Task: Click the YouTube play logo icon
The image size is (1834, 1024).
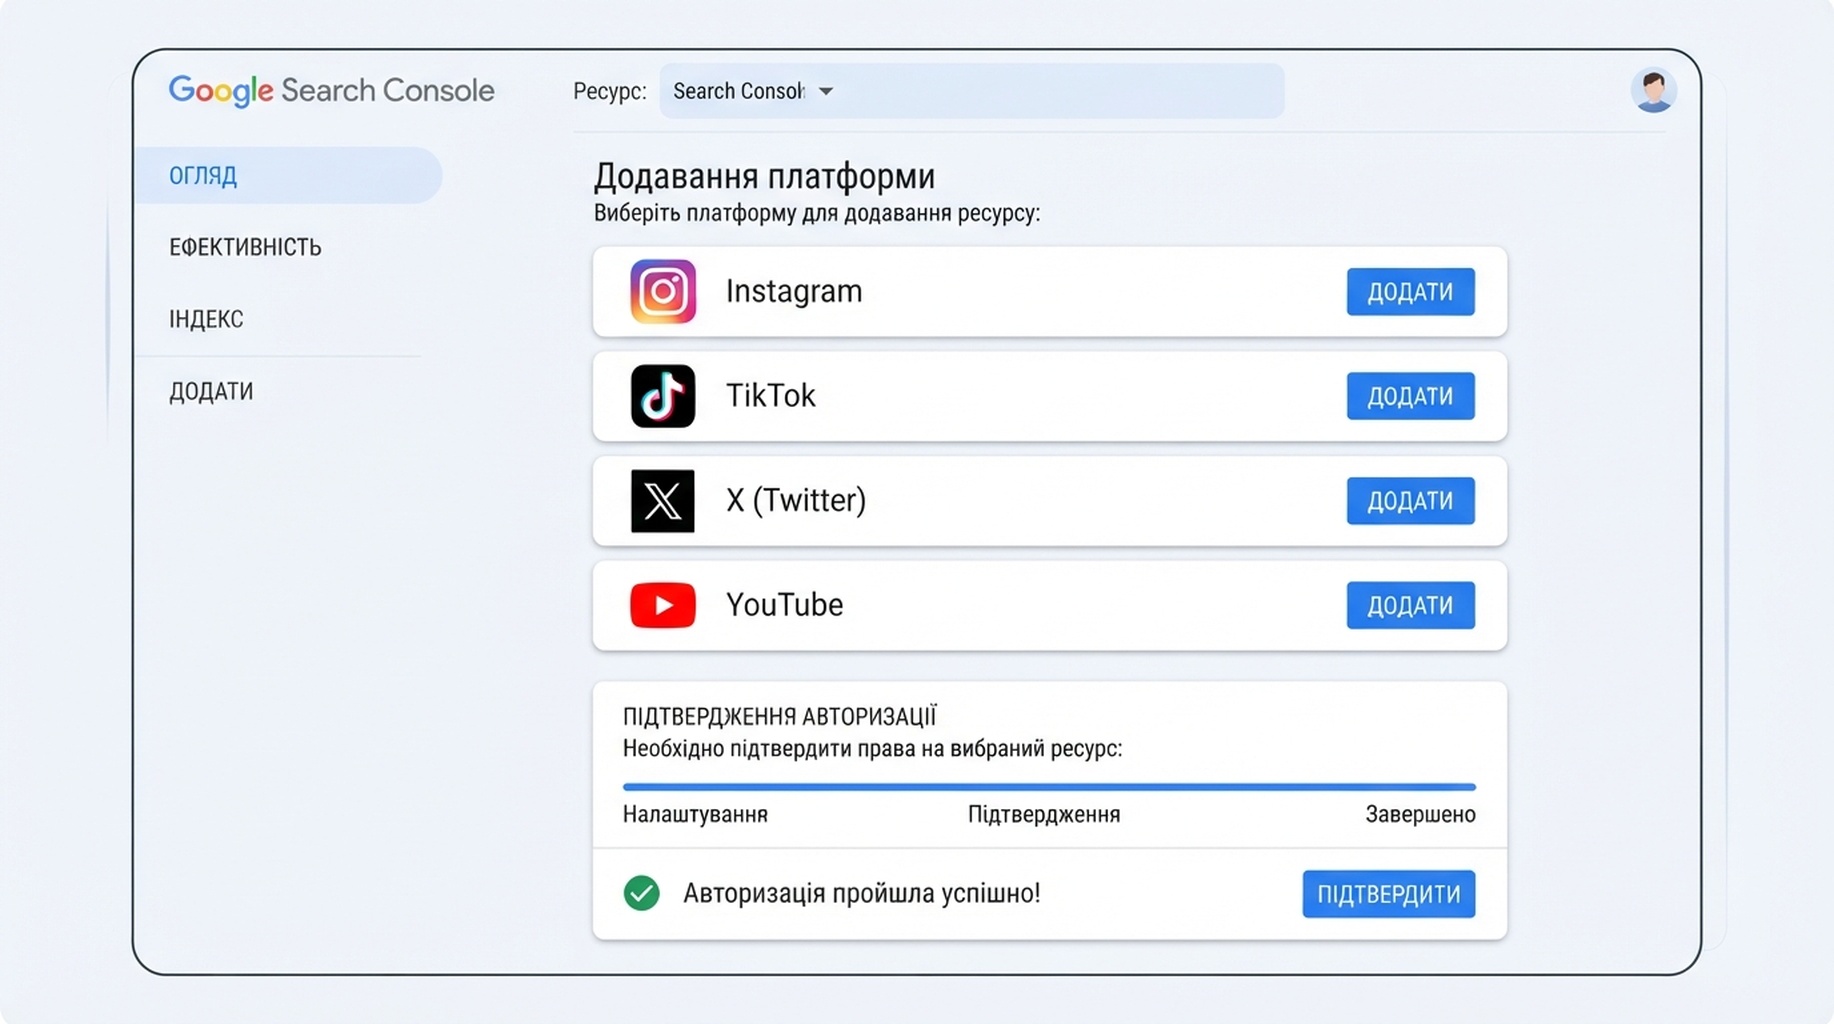Action: point(662,605)
